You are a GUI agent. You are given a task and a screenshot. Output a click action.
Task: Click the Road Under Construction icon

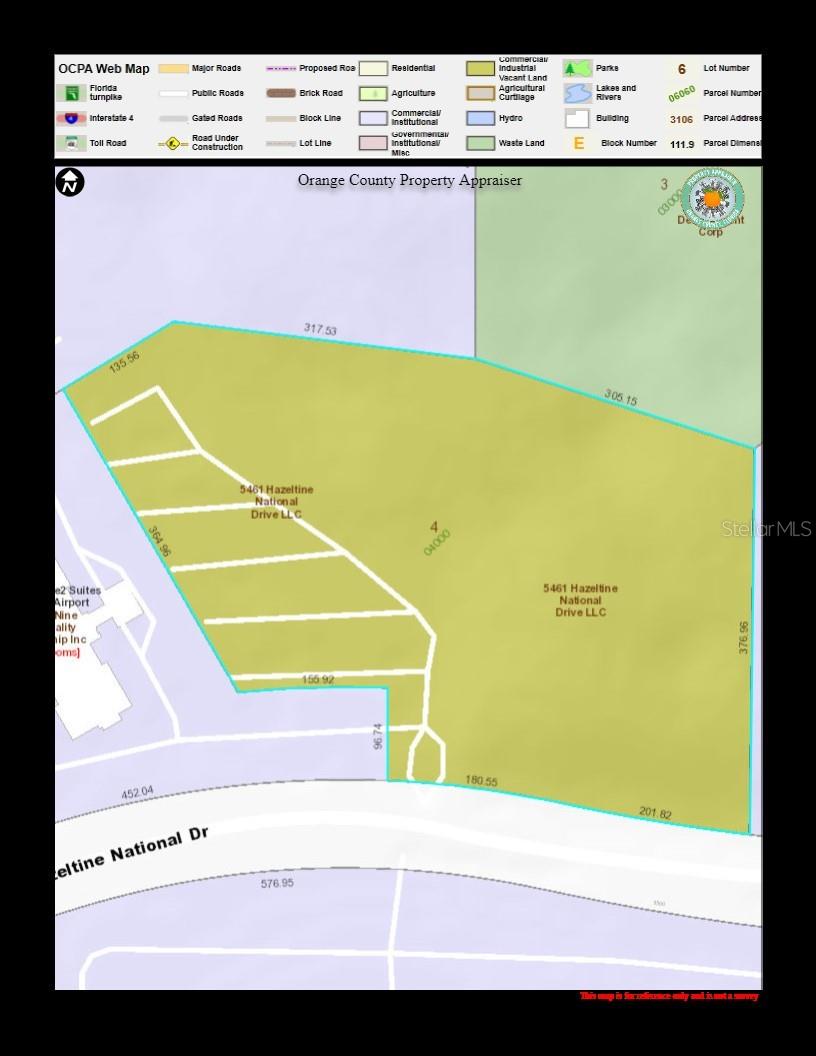click(173, 144)
